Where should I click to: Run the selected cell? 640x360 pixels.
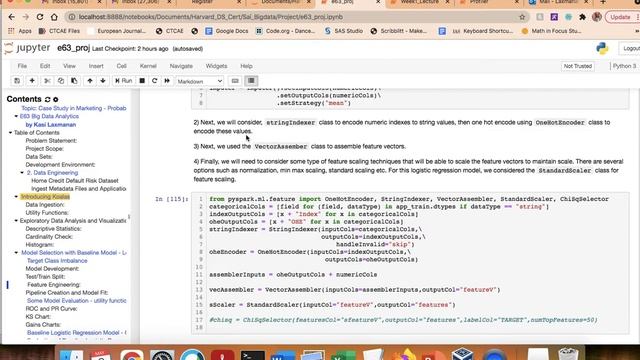tap(123, 81)
